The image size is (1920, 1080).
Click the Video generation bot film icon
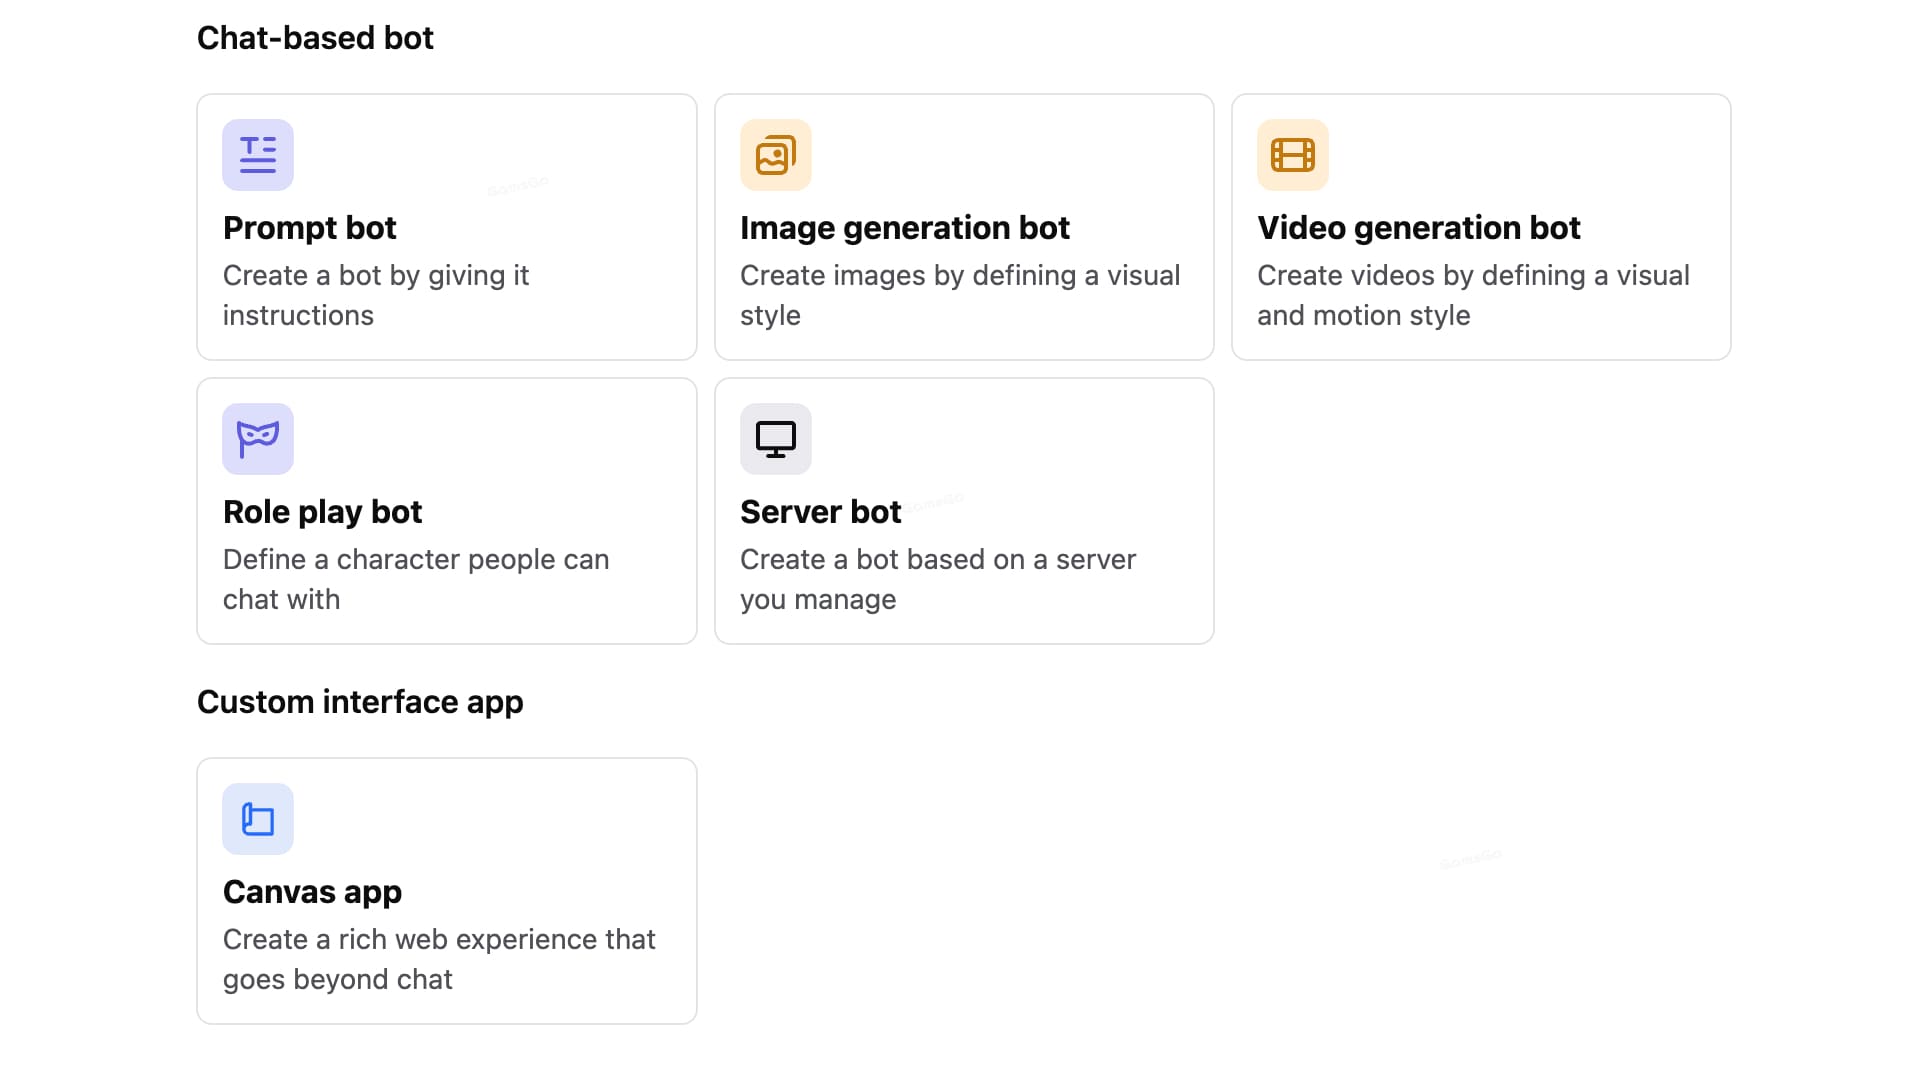1292,155
